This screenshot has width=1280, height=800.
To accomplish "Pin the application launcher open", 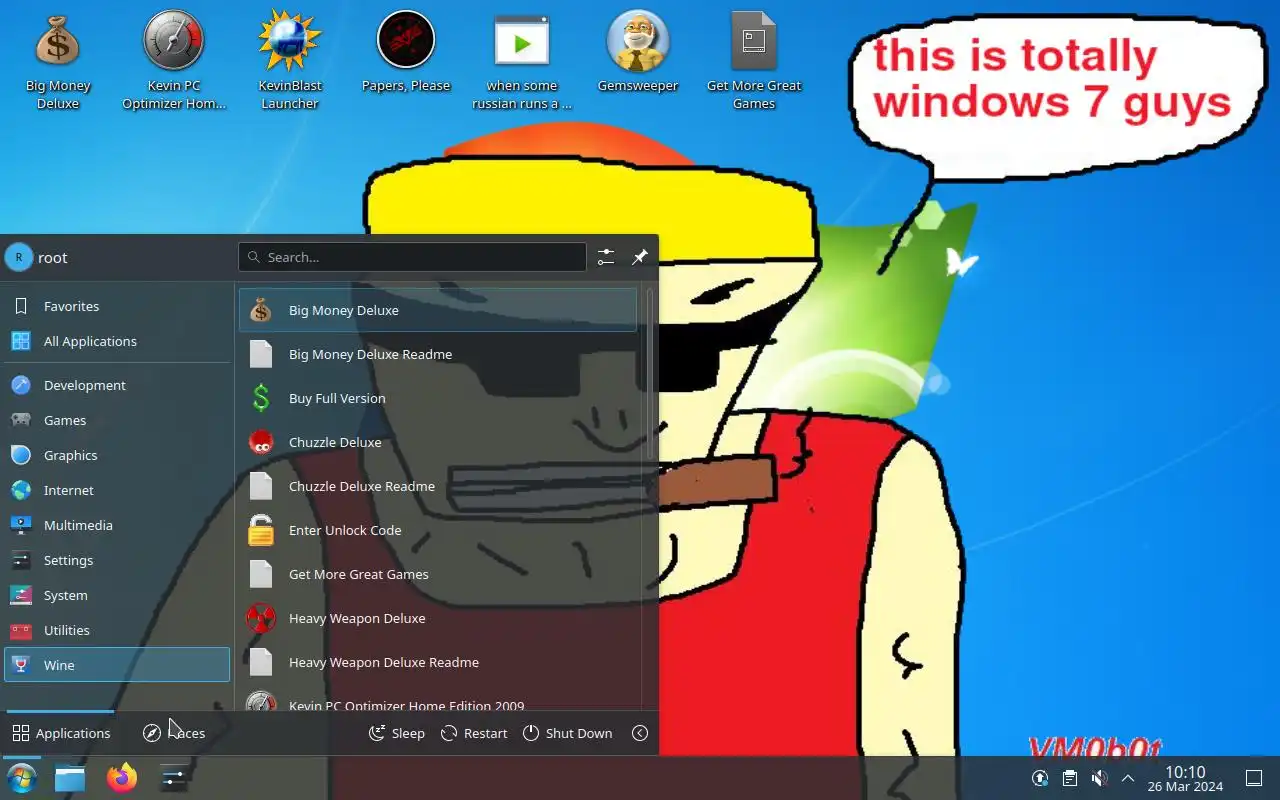I will tap(640, 257).
